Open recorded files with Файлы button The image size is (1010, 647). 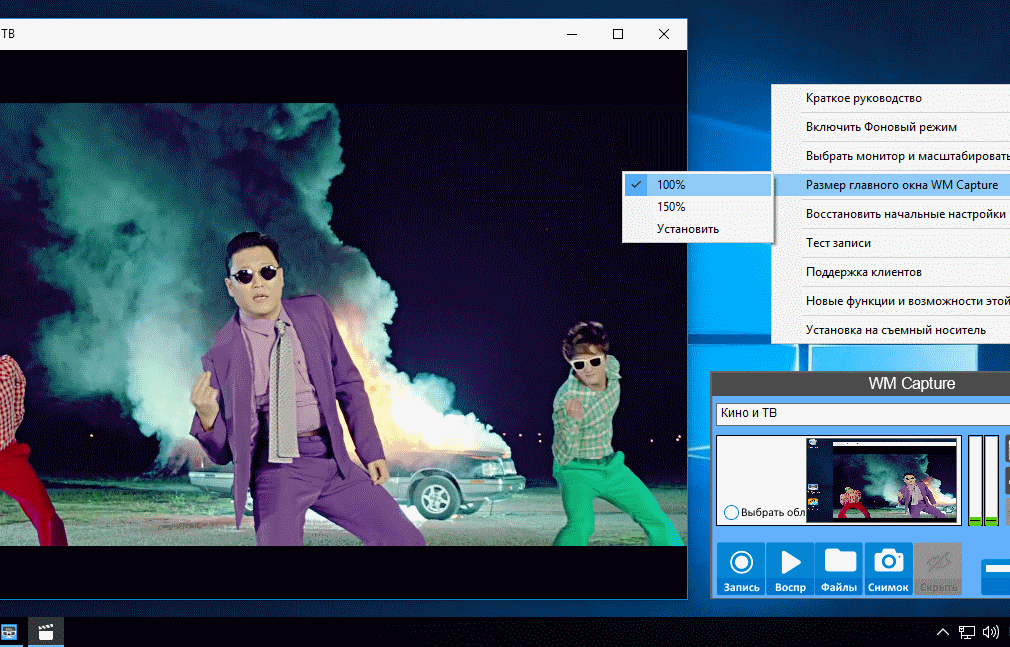(839, 568)
